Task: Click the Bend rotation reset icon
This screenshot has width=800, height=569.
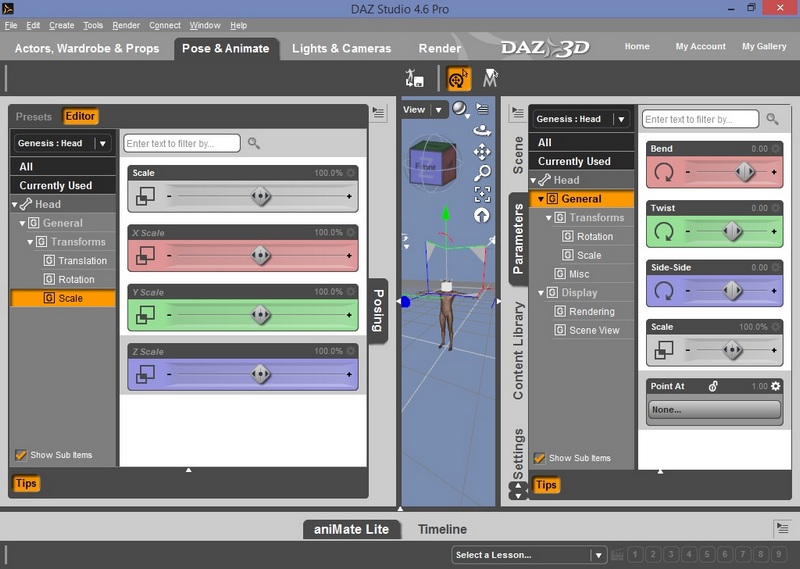Action: click(664, 172)
